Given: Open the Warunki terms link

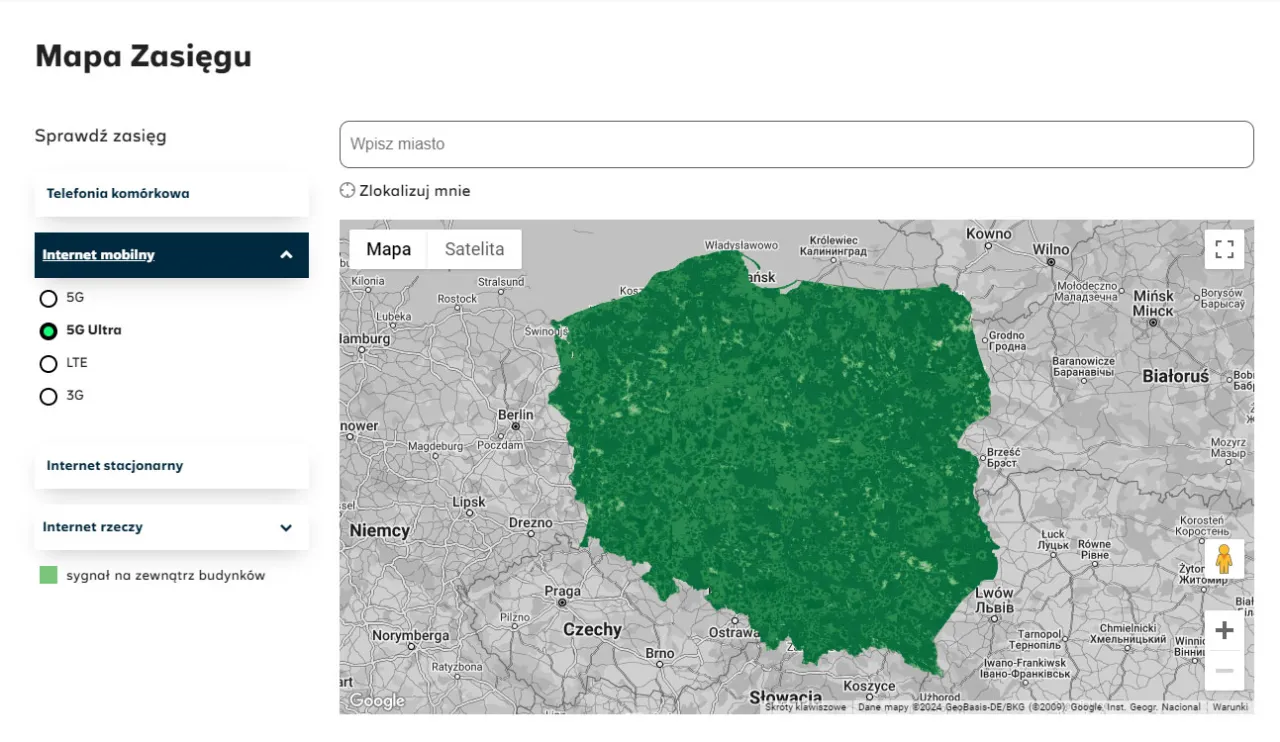Looking at the screenshot, I should coord(1230,707).
